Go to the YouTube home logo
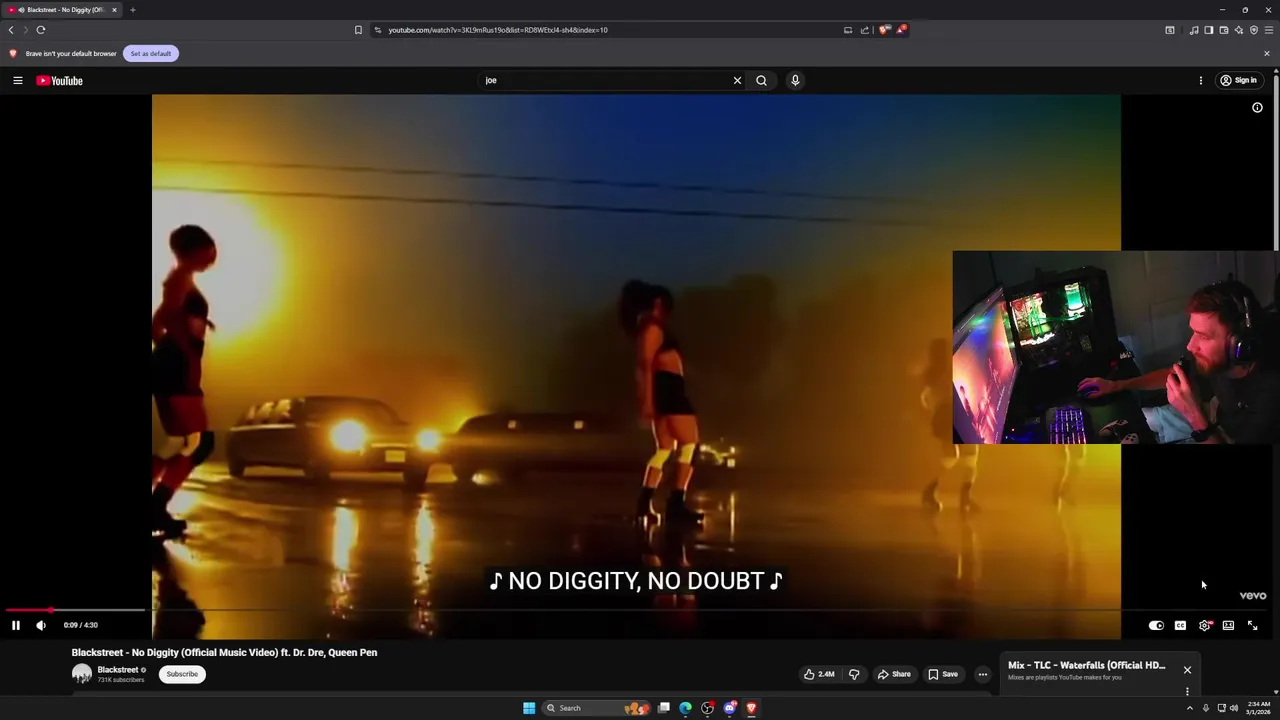 point(60,80)
